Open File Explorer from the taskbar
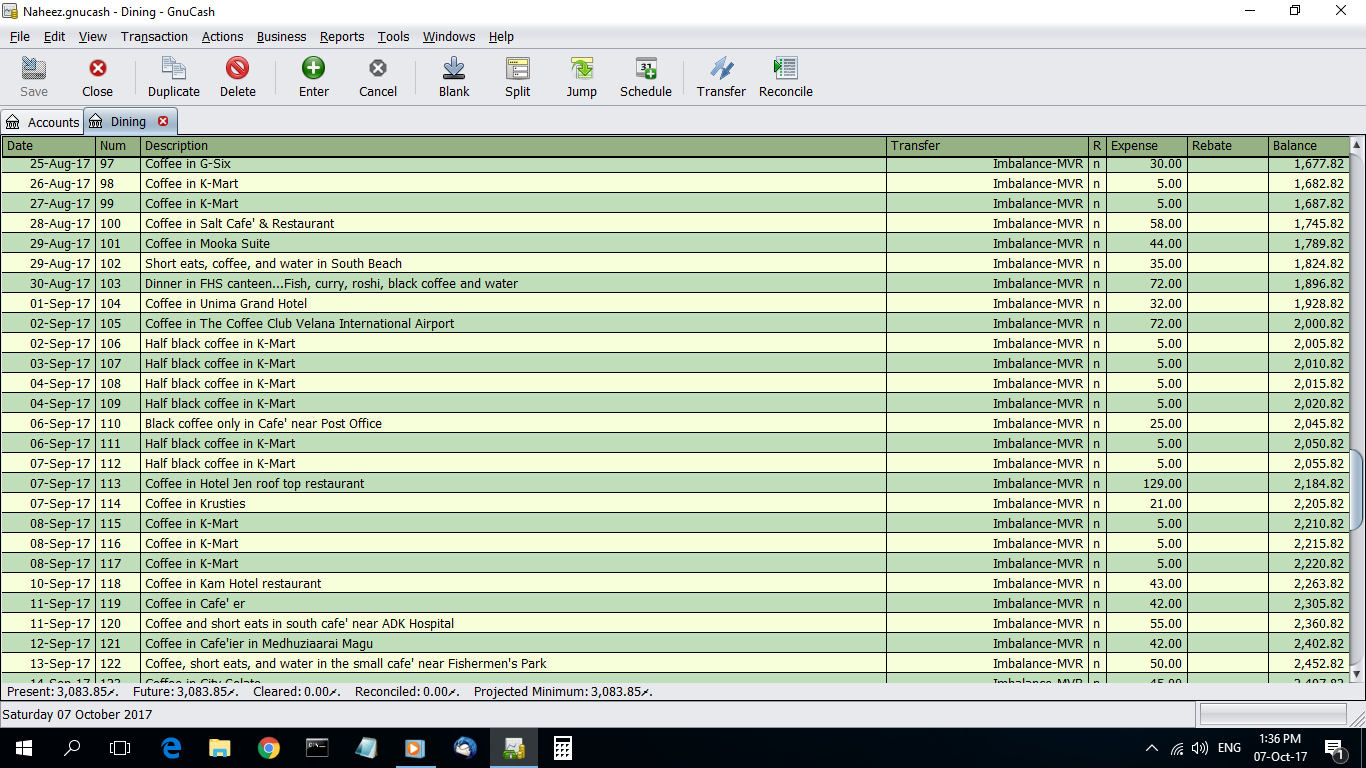This screenshot has height=768, width=1366. tap(219, 747)
